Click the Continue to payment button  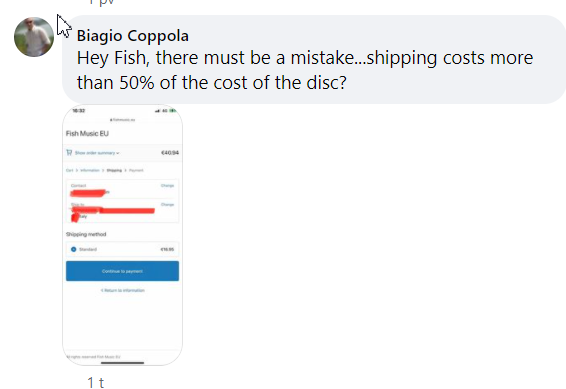coord(122,271)
